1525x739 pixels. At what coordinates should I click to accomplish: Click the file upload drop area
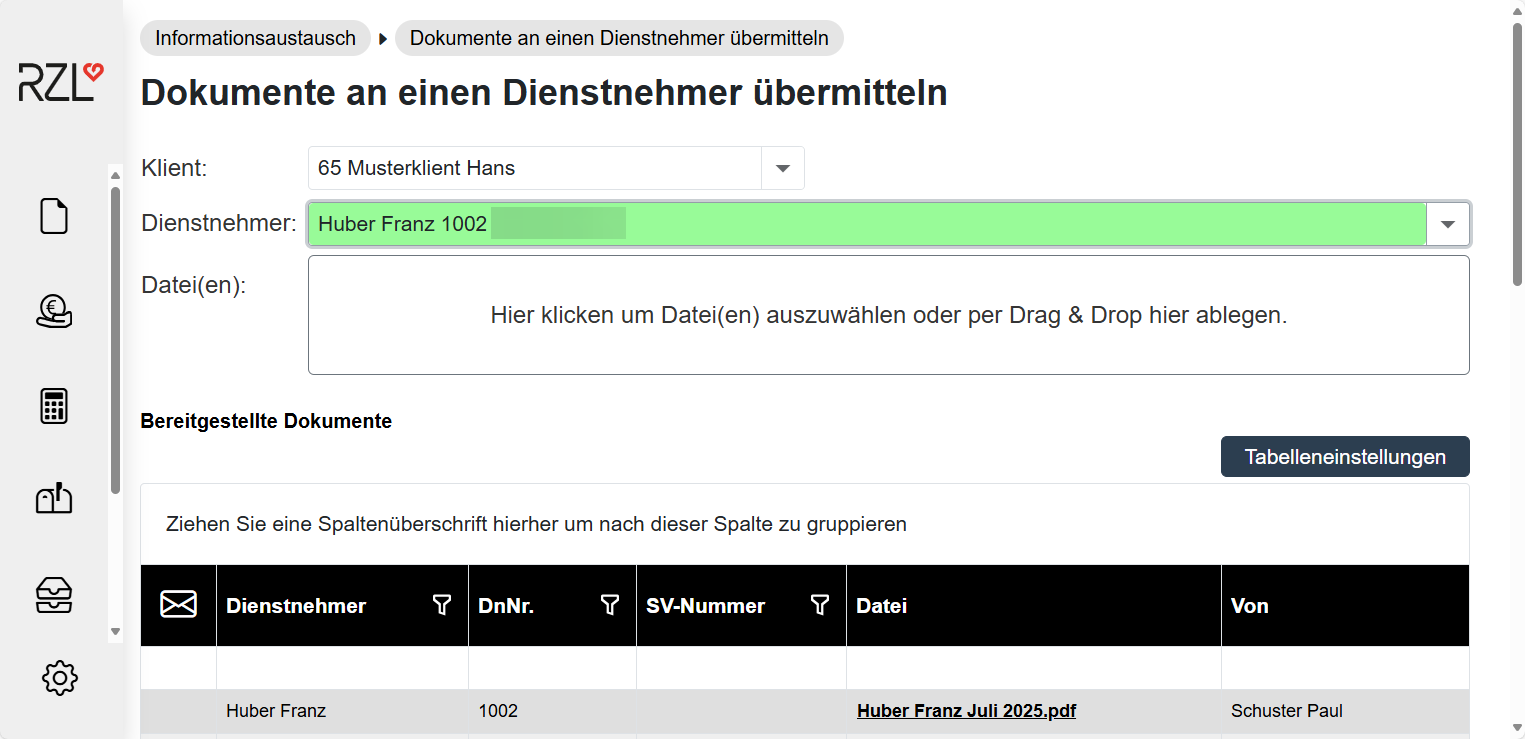click(888, 315)
